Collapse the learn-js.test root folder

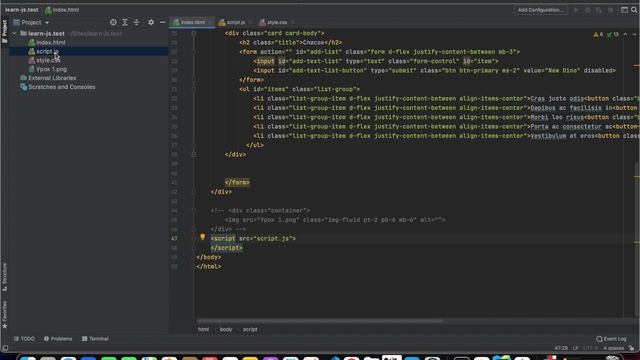click(15, 33)
